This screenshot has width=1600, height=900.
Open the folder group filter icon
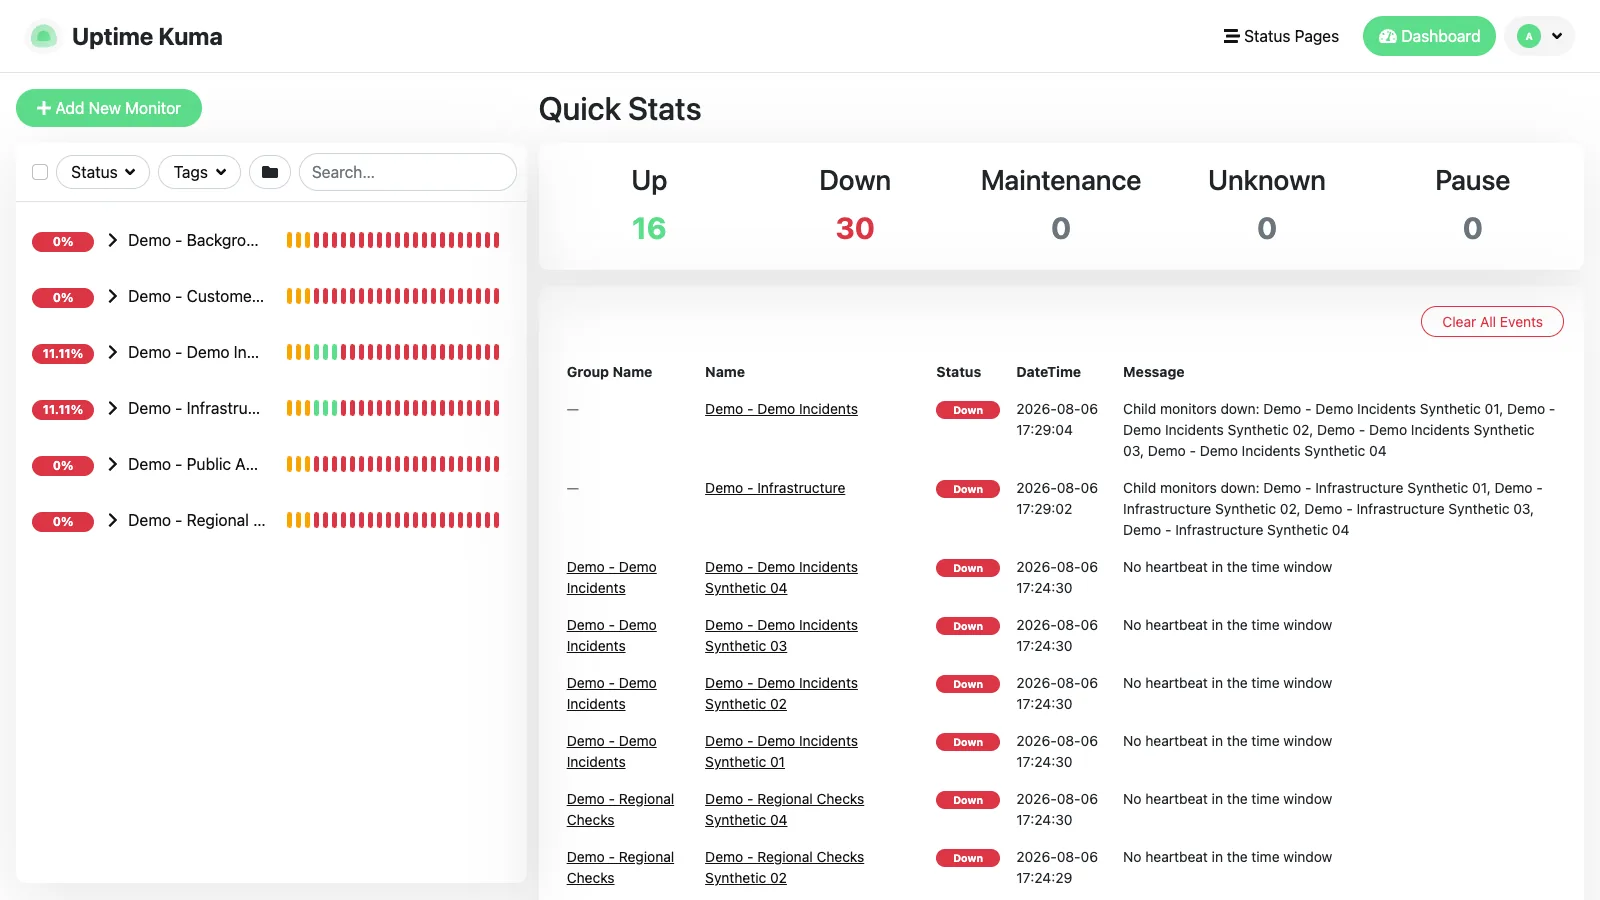click(x=270, y=172)
